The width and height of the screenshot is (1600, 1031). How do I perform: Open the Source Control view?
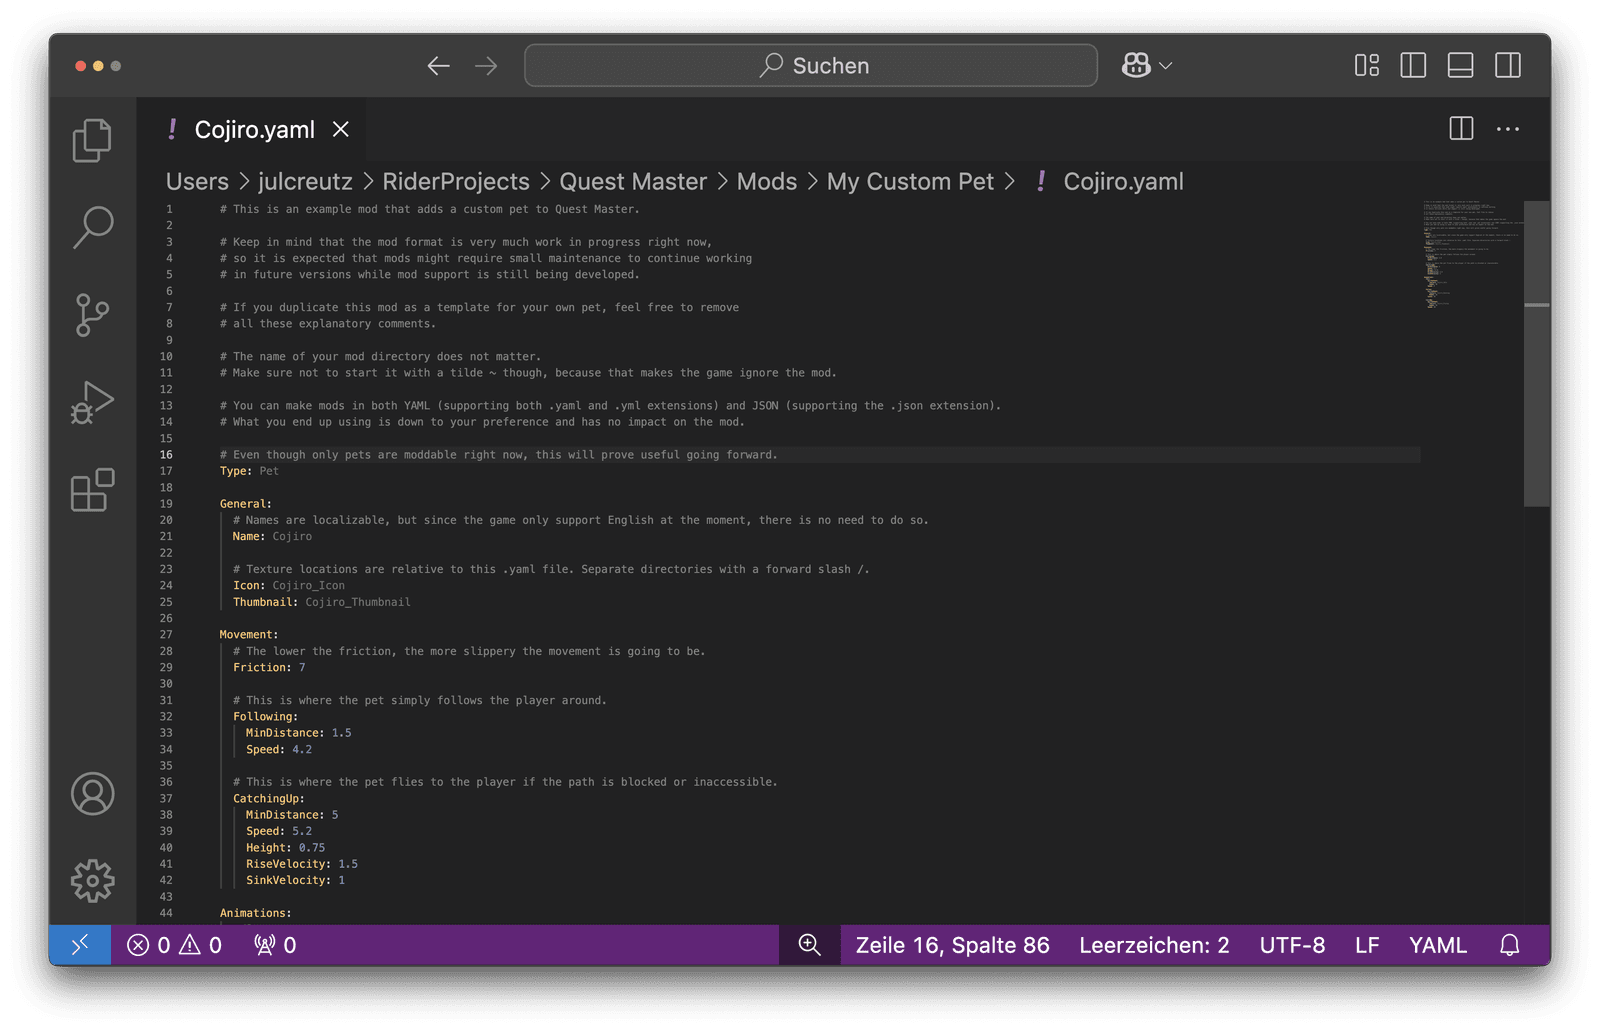[92, 315]
